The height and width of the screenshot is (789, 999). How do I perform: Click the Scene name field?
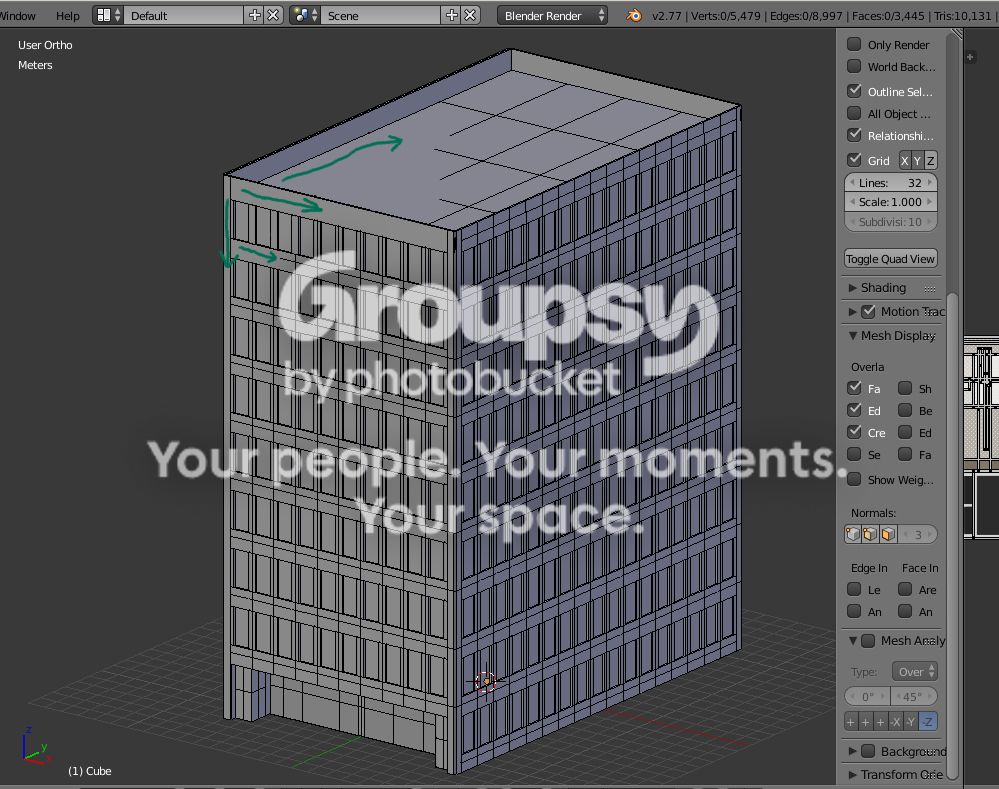(381, 15)
